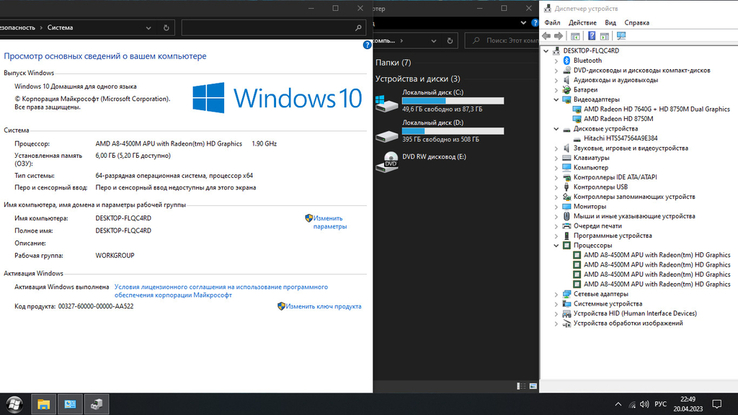Open the notification center icon
This screenshot has height=415, width=738.
[717, 404]
